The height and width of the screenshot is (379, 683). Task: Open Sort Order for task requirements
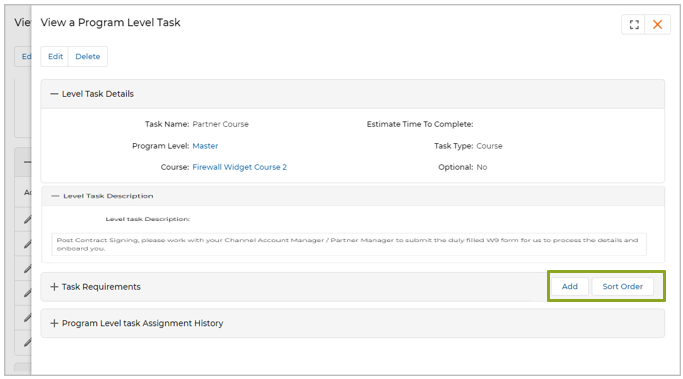(622, 287)
